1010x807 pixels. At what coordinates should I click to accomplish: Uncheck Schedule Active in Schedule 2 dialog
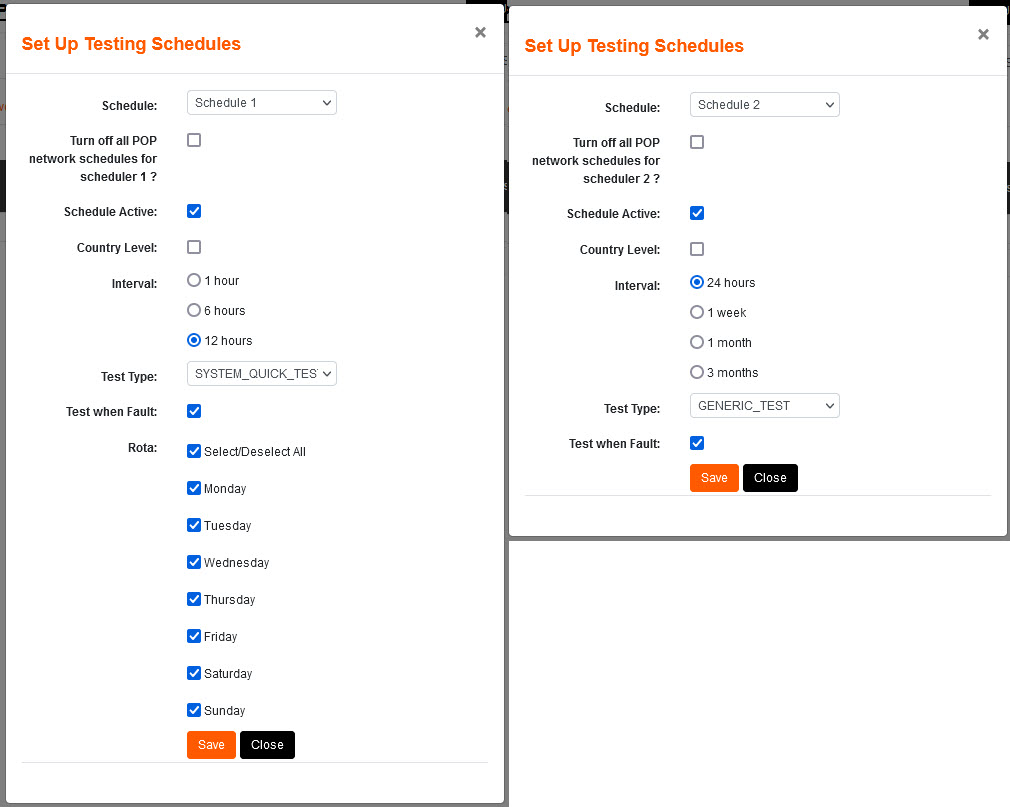[697, 214]
